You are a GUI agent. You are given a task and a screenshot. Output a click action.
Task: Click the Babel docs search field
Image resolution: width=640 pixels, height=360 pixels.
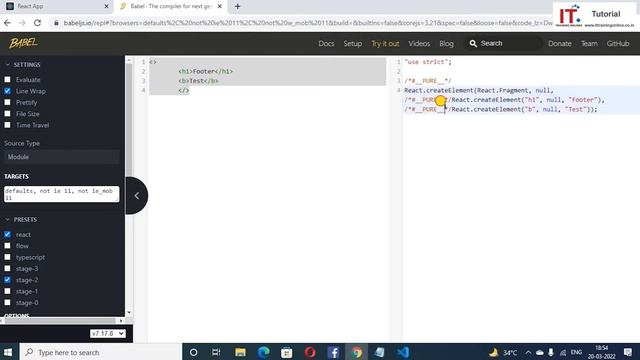(x=503, y=43)
